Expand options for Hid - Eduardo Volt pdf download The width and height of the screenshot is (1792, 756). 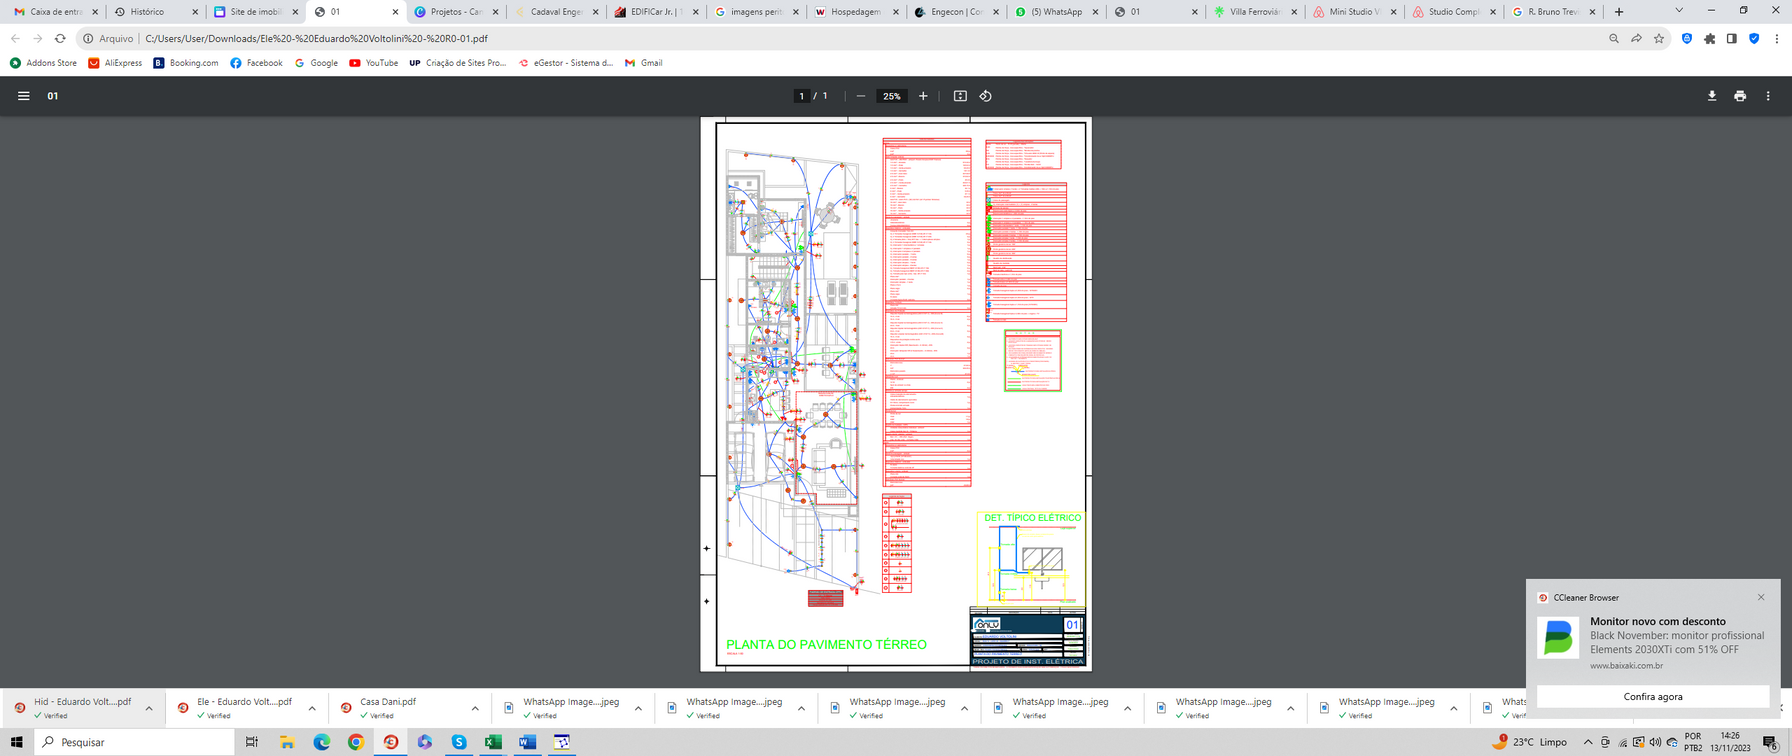pos(149,709)
